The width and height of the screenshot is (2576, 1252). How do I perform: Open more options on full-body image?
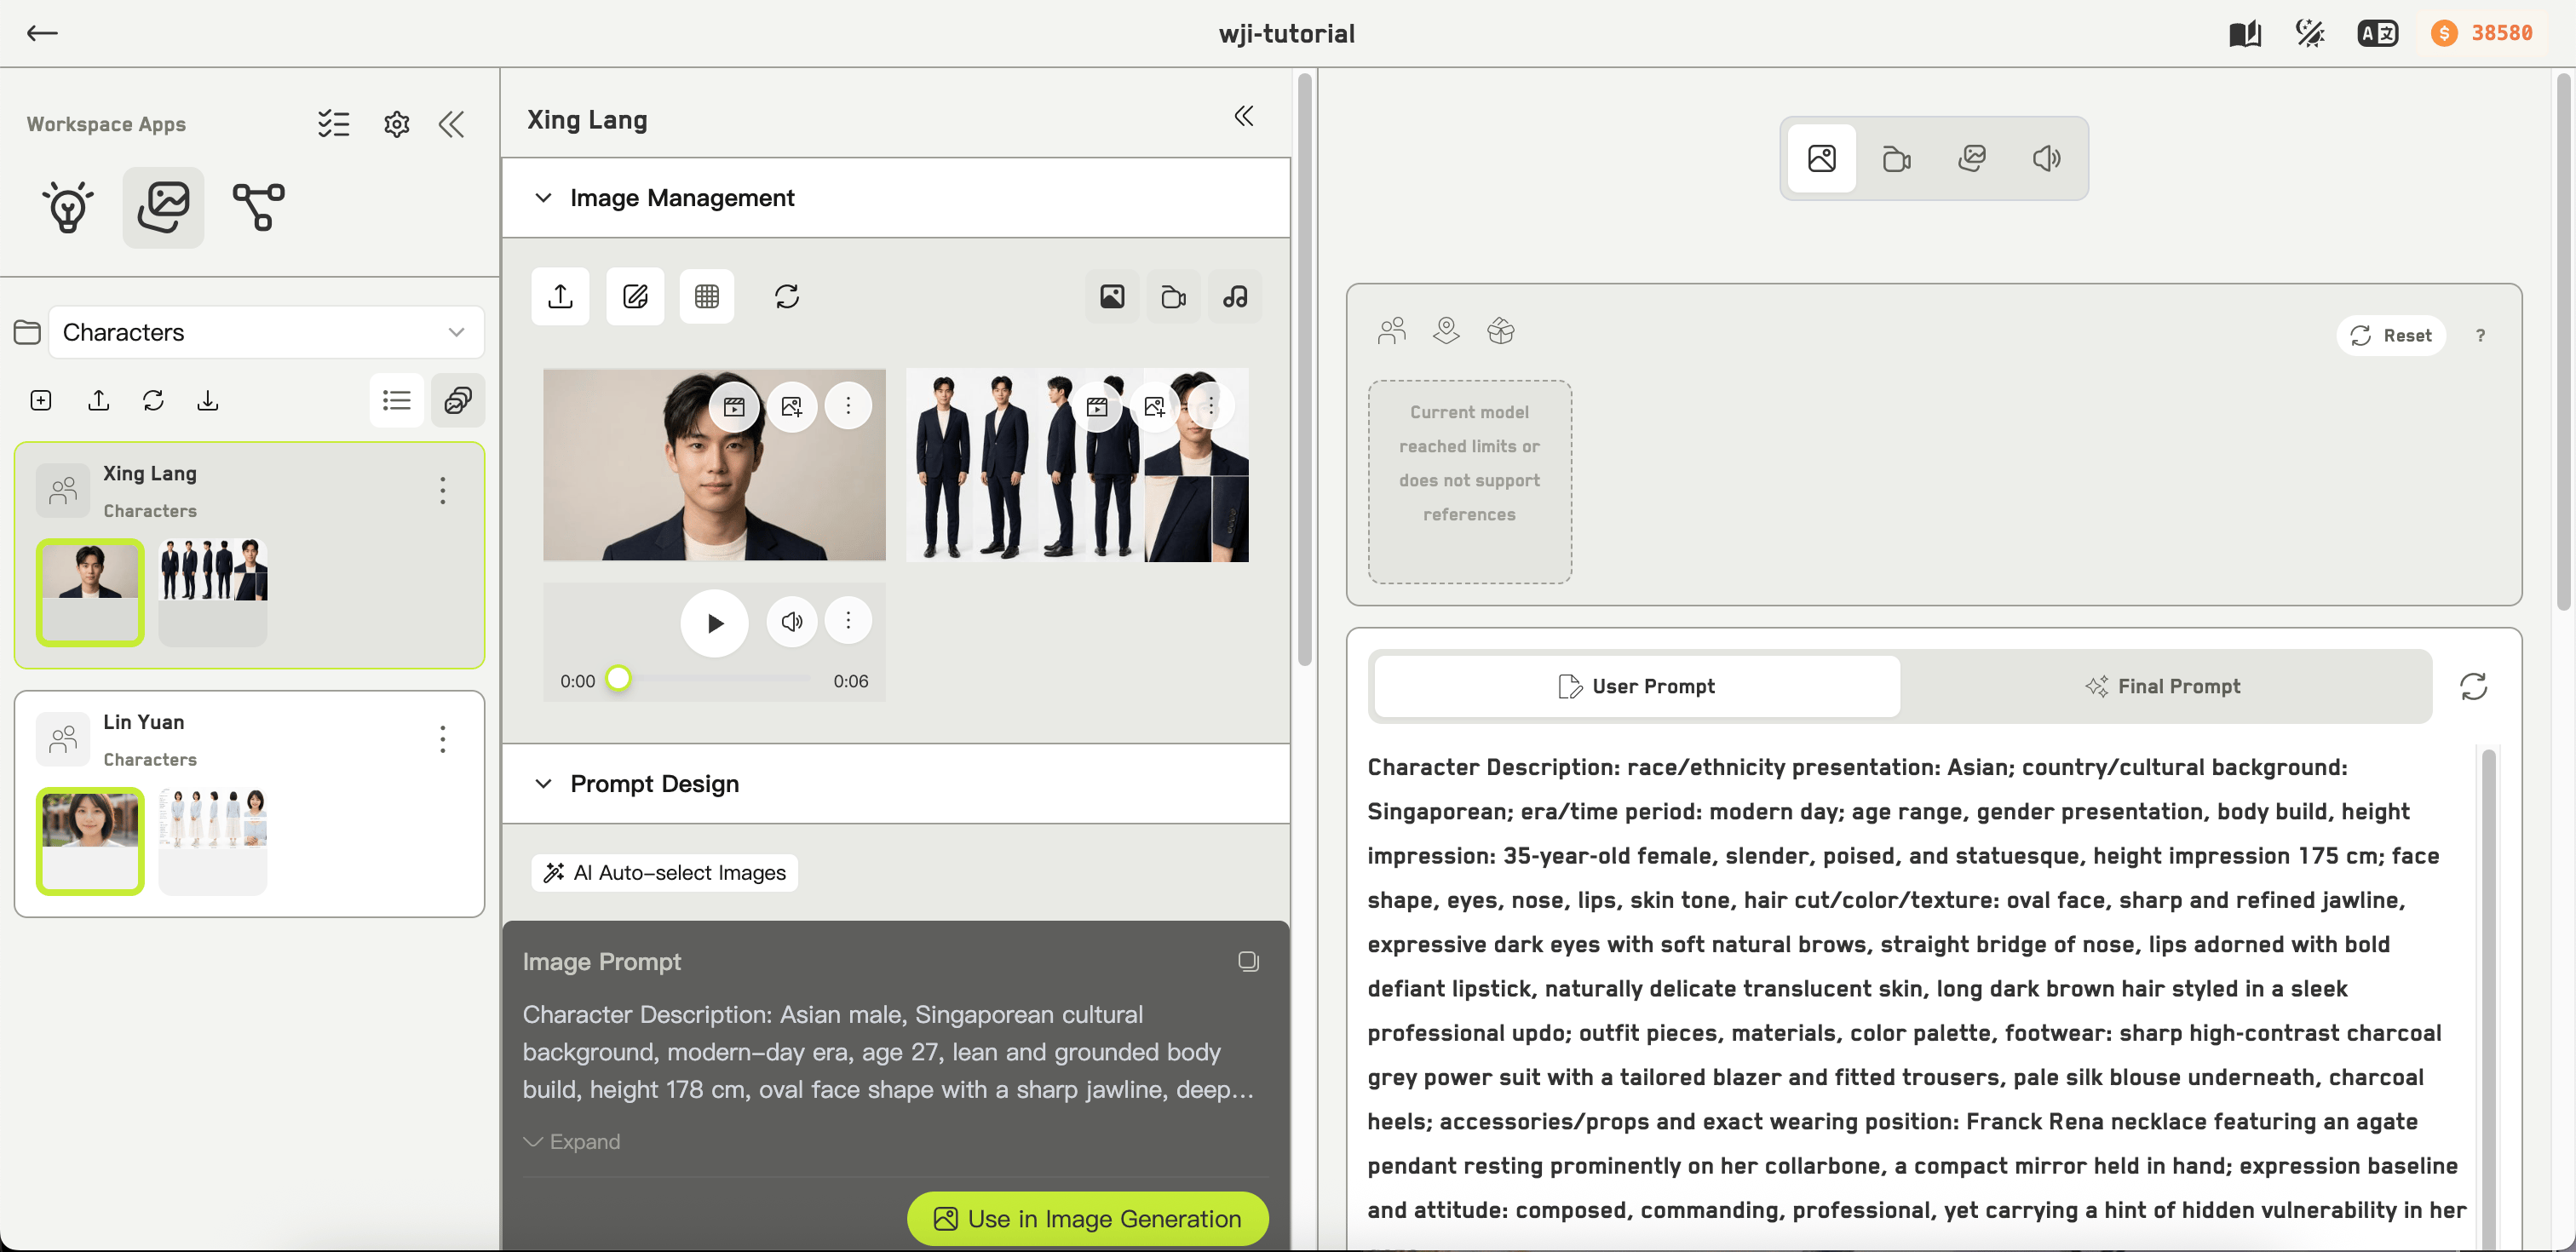point(1211,406)
